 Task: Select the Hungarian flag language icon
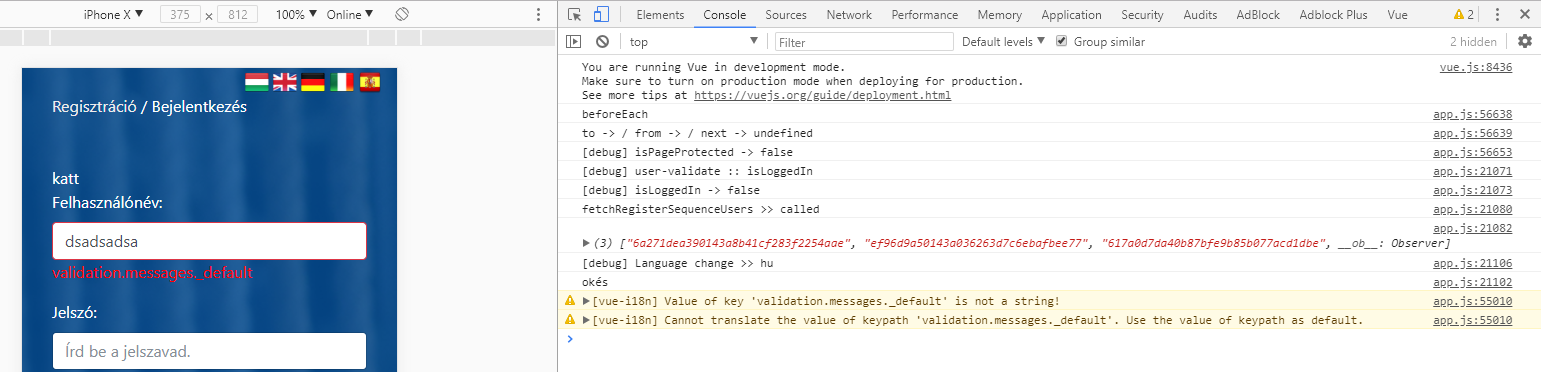click(x=257, y=82)
